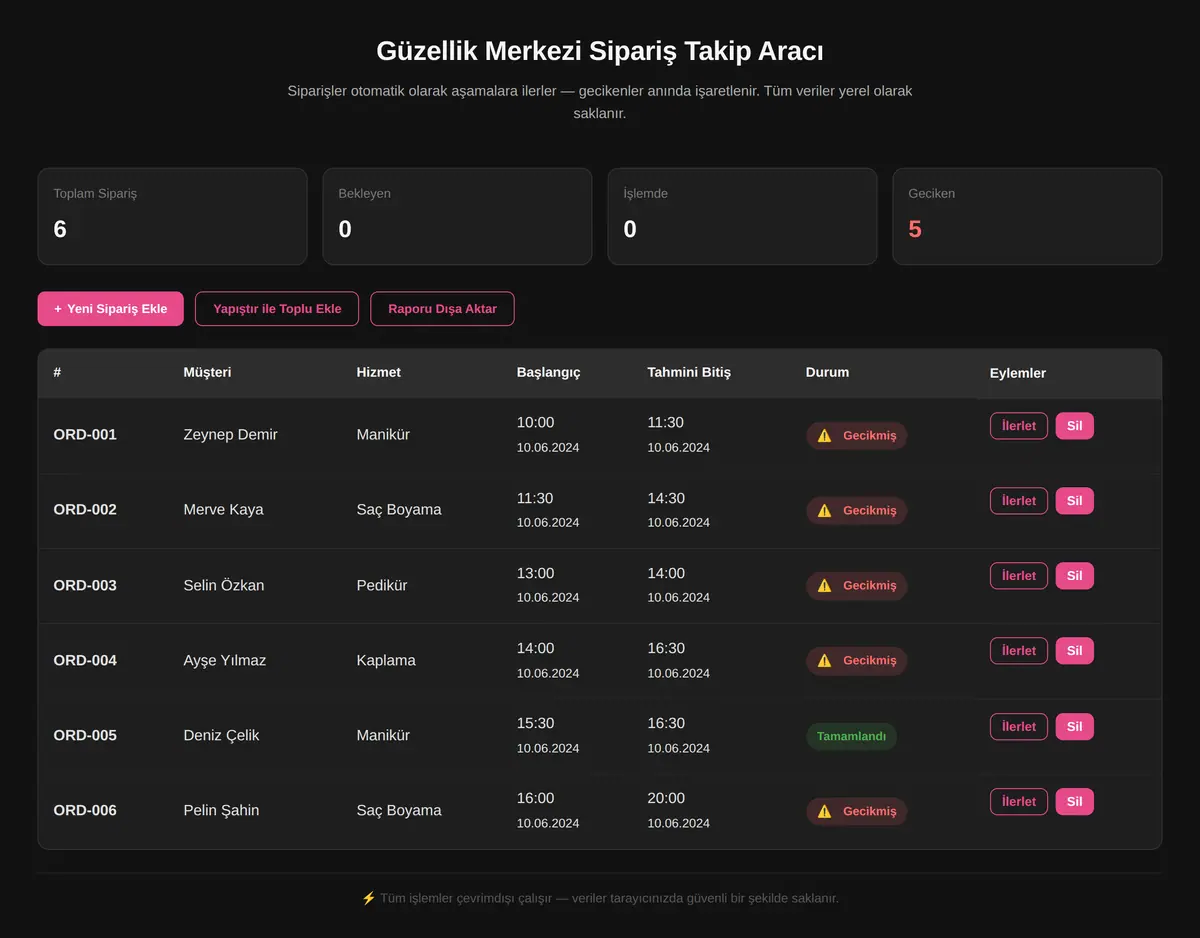Delete order ORD-006 with Sil
The image size is (1200, 938).
click(x=1074, y=802)
